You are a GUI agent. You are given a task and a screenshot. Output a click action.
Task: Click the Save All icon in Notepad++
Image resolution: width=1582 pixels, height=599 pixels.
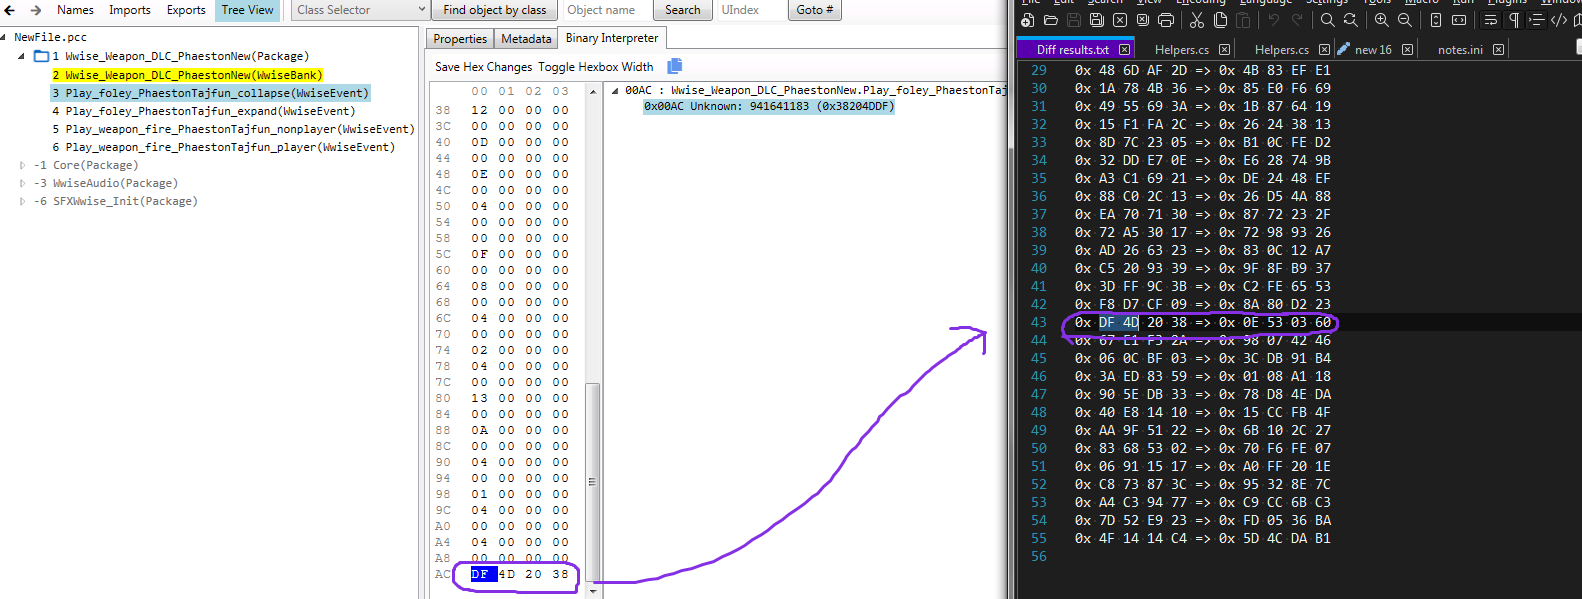pyautogui.click(x=1097, y=20)
